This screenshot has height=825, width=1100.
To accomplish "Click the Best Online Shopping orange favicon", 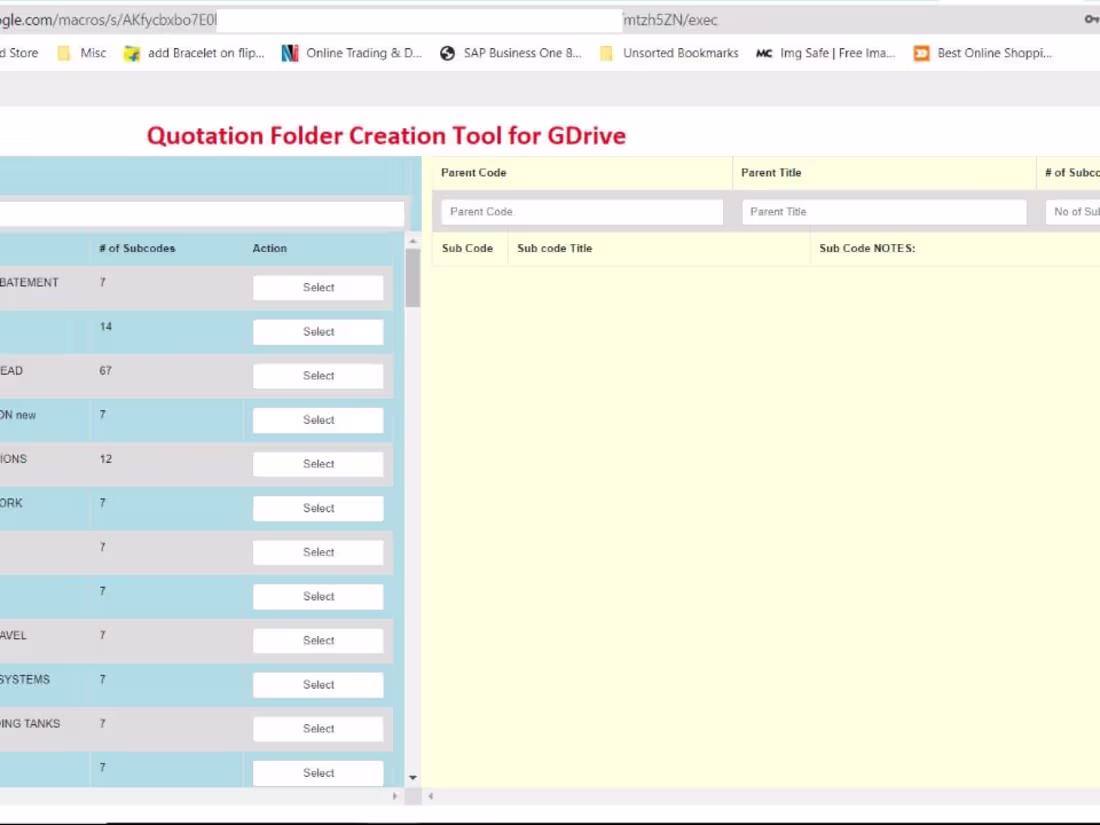I will click(920, 53).
